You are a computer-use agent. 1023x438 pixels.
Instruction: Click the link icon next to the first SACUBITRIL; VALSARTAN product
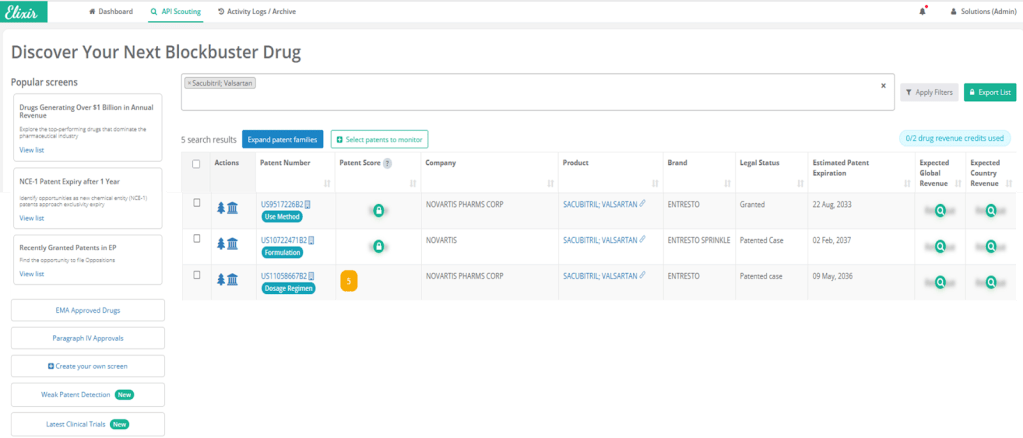643,204
